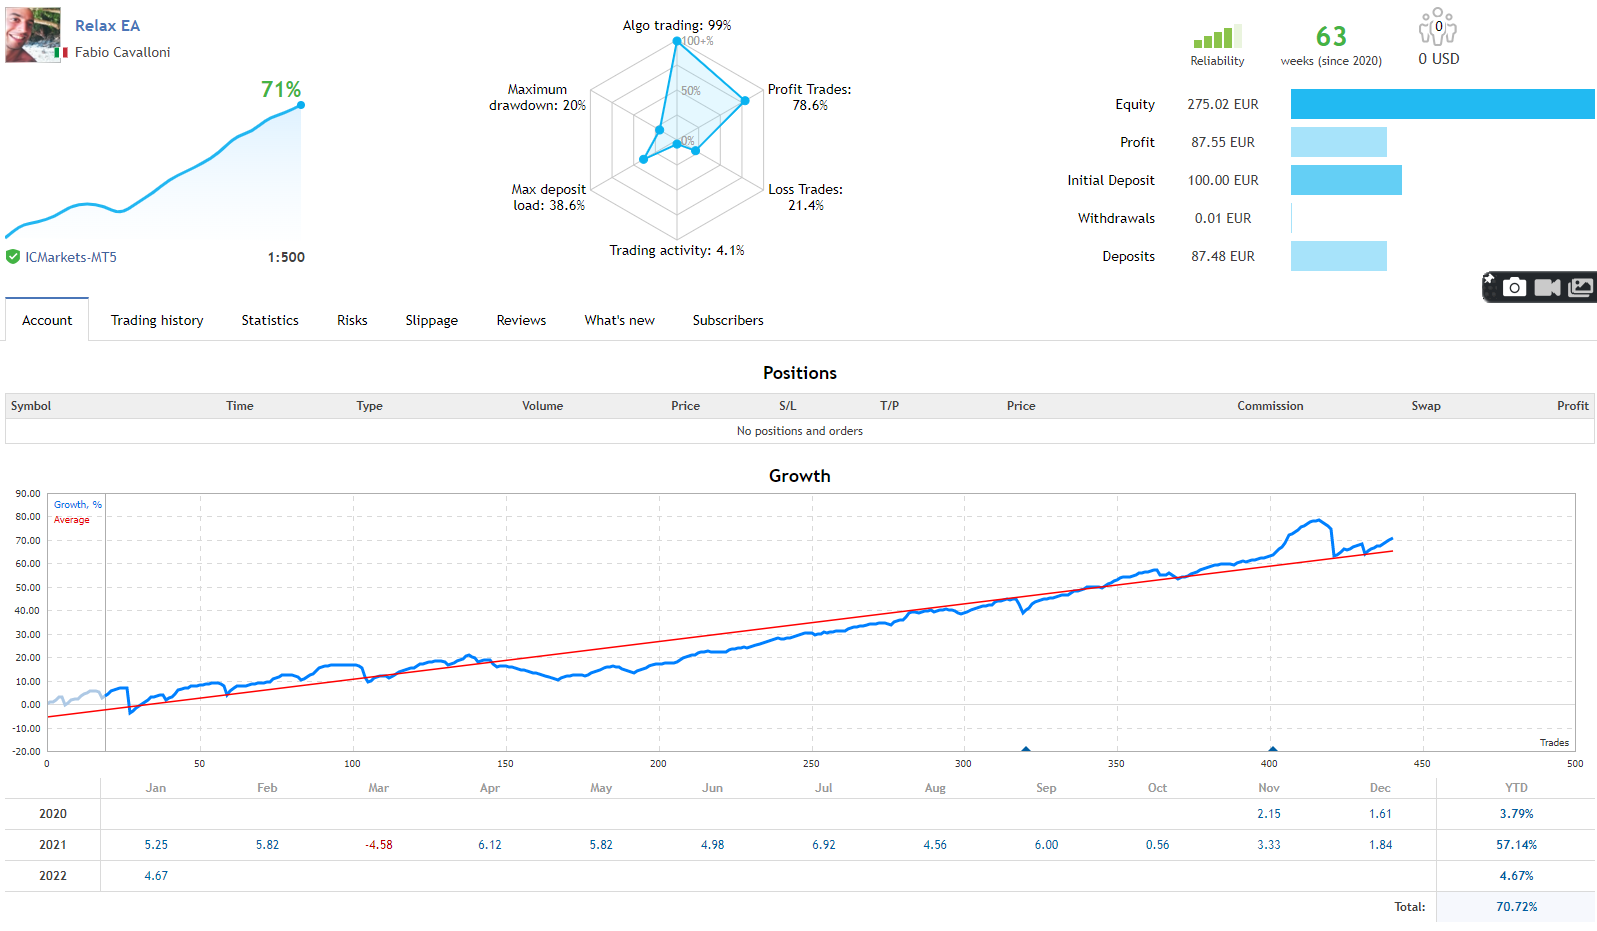Click the 70.72% total growth value
Screen dimensions: 1597x931
(1517, 907)
